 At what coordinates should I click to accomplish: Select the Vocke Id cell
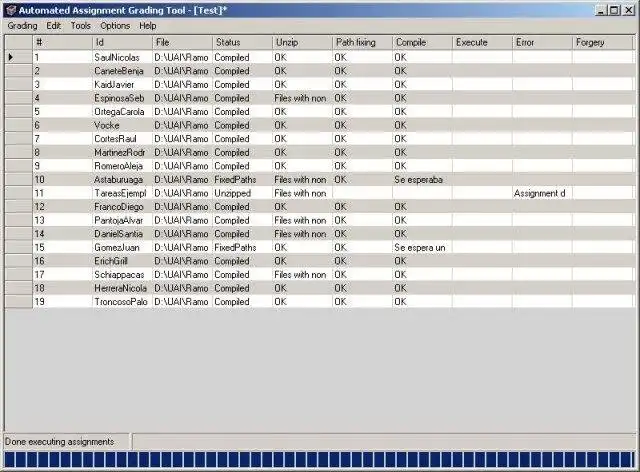[x=122, y=125]
